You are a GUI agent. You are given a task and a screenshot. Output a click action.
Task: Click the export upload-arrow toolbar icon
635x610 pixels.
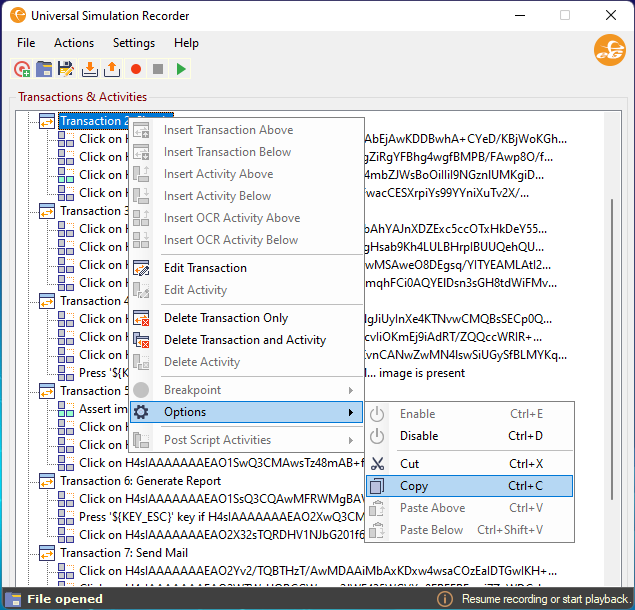pyautogui.click(x=111, y=69)
